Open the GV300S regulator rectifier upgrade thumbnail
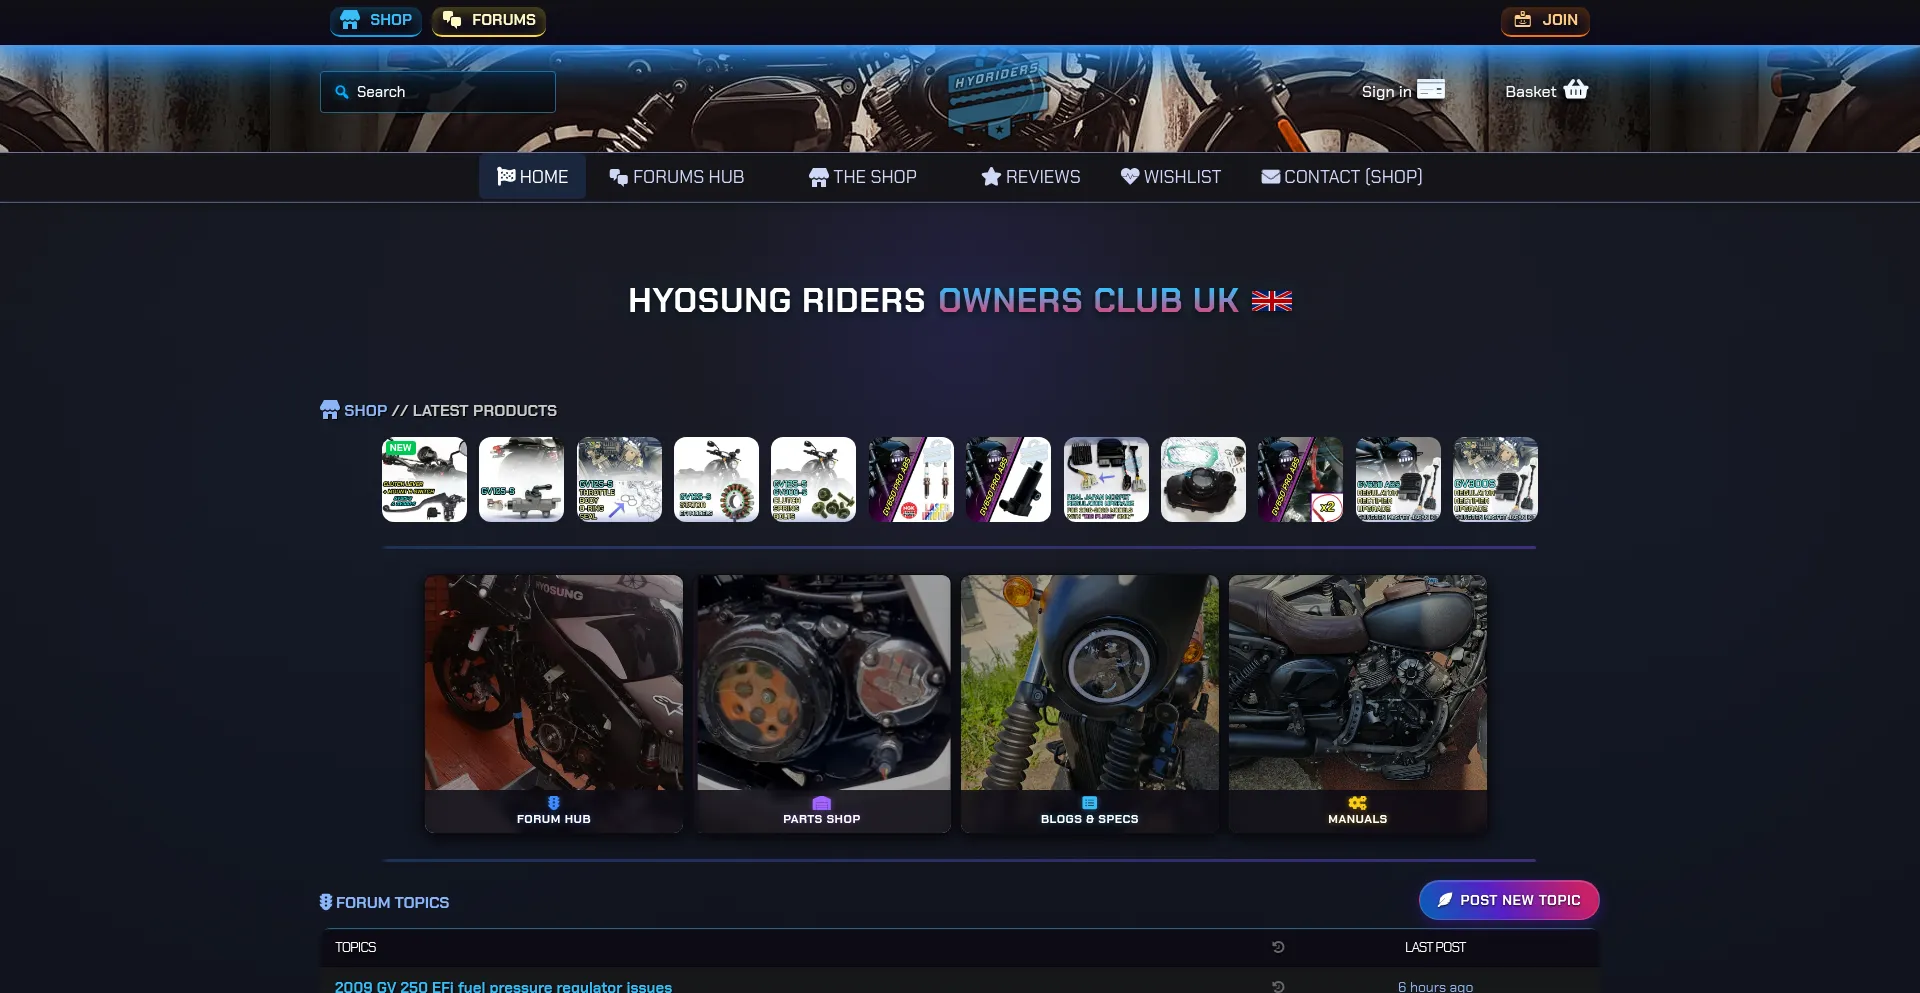 1495,479
